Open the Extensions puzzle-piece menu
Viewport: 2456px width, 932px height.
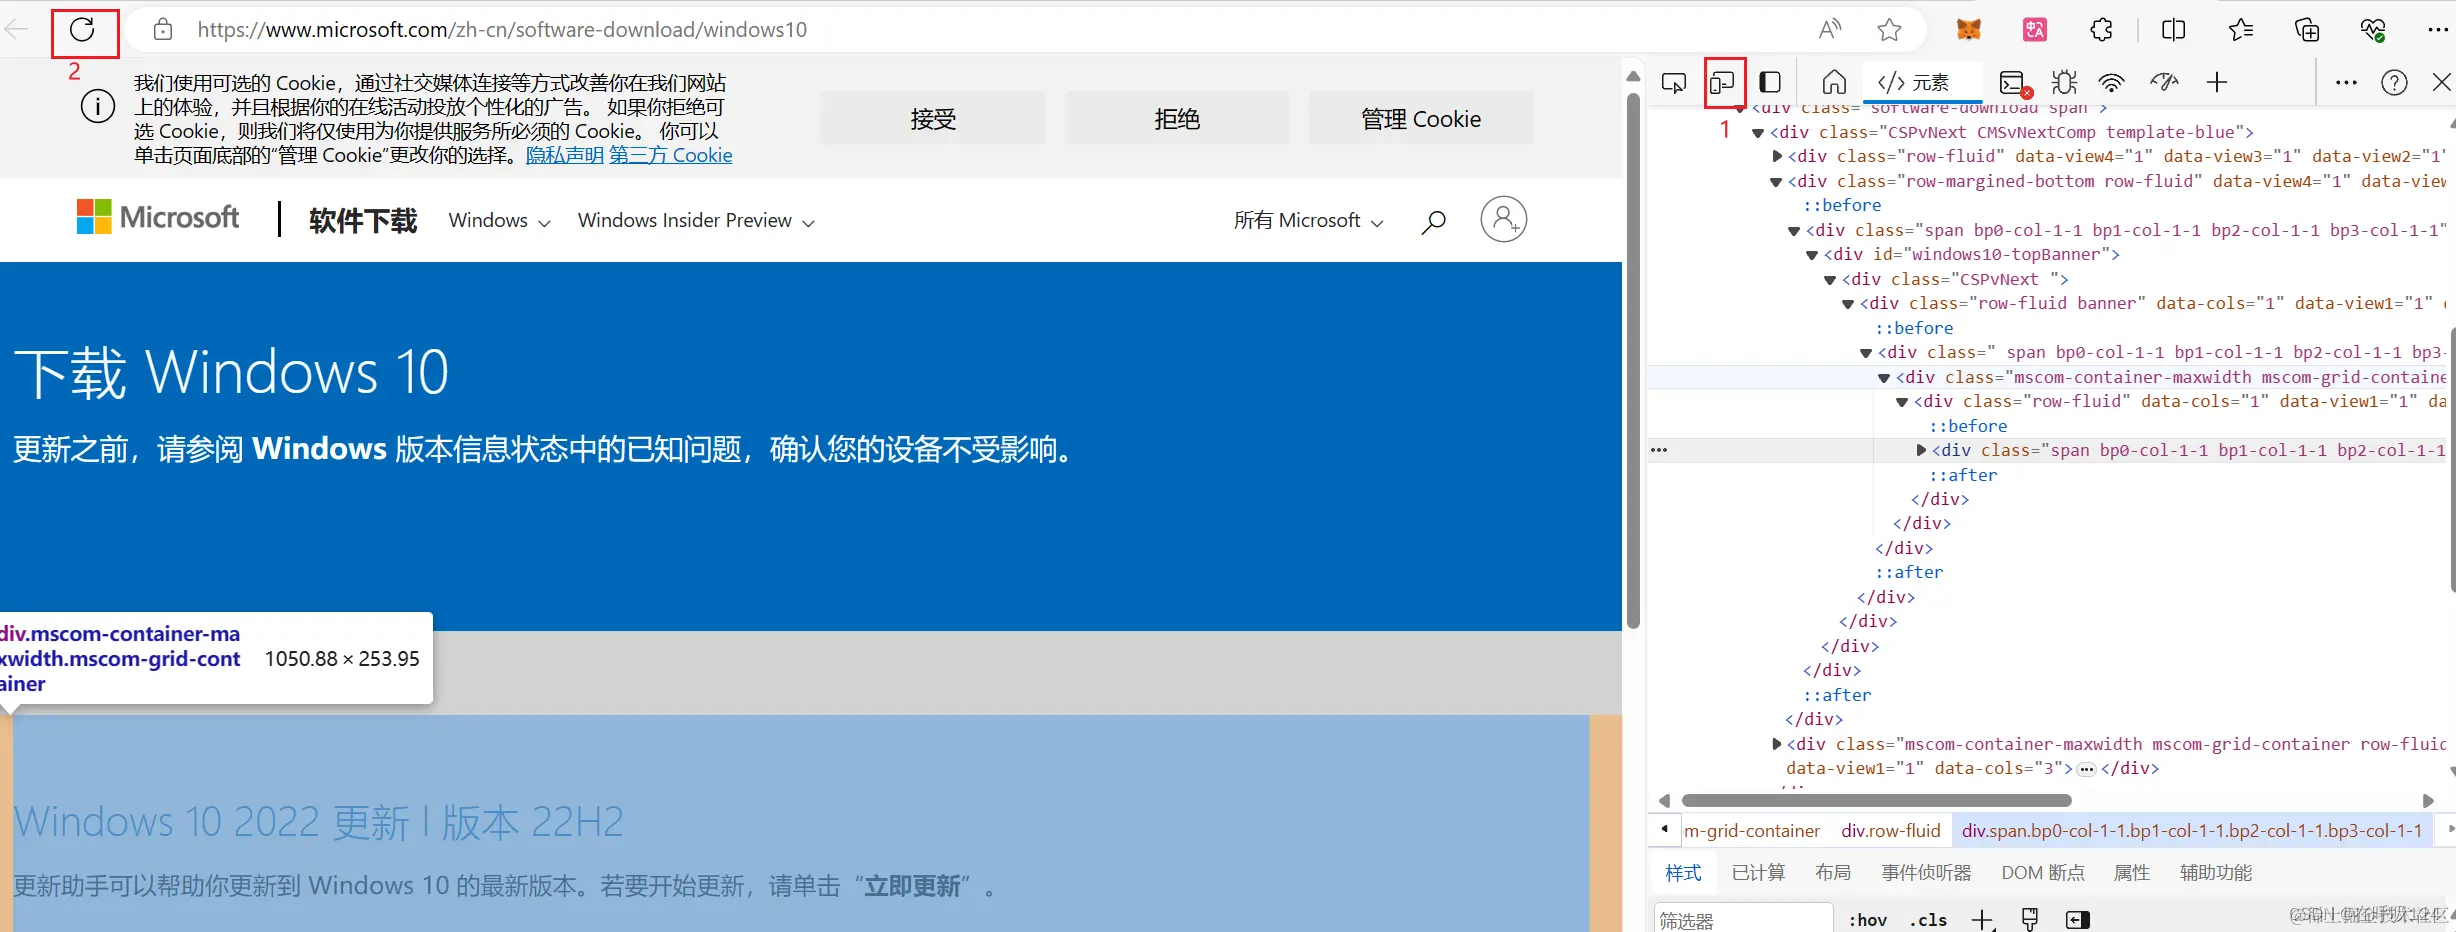pos(2102,30)
